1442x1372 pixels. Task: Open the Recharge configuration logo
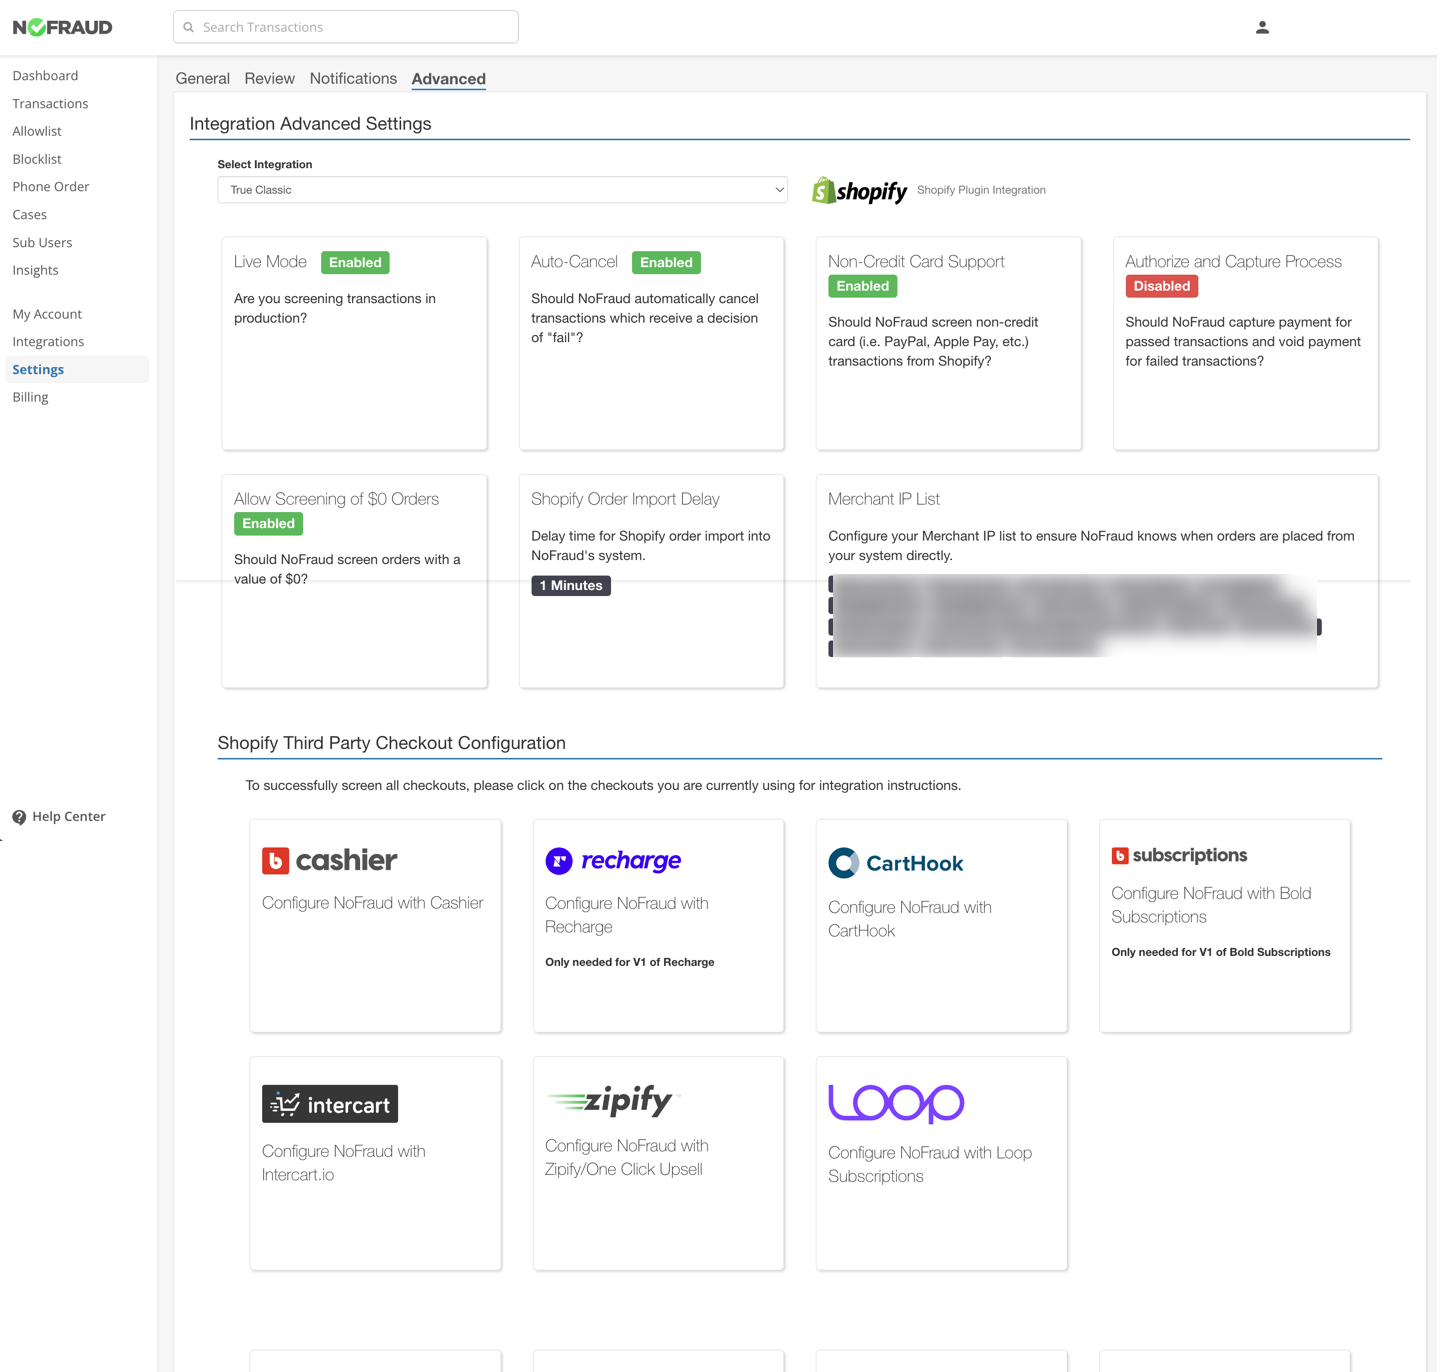[613, 861]
